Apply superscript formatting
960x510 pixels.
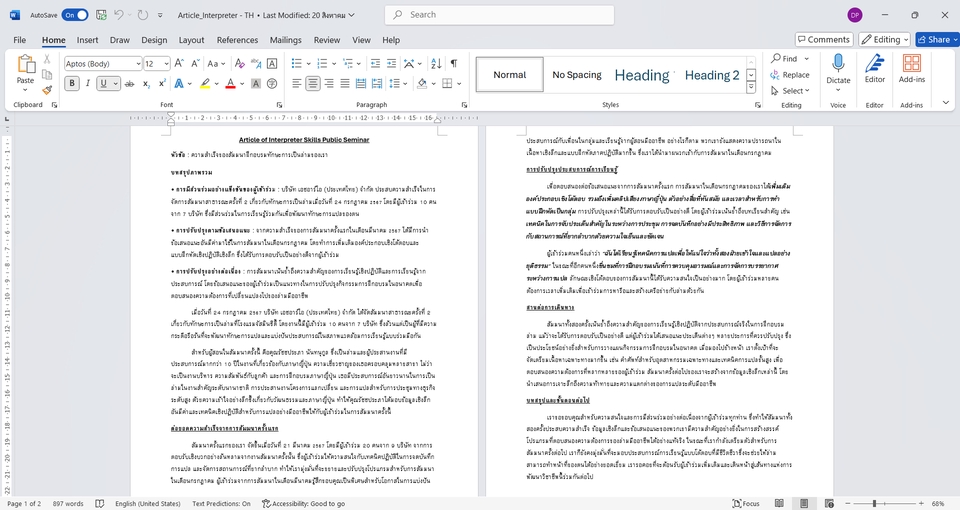pyautogui.click(x=162, y=84)
